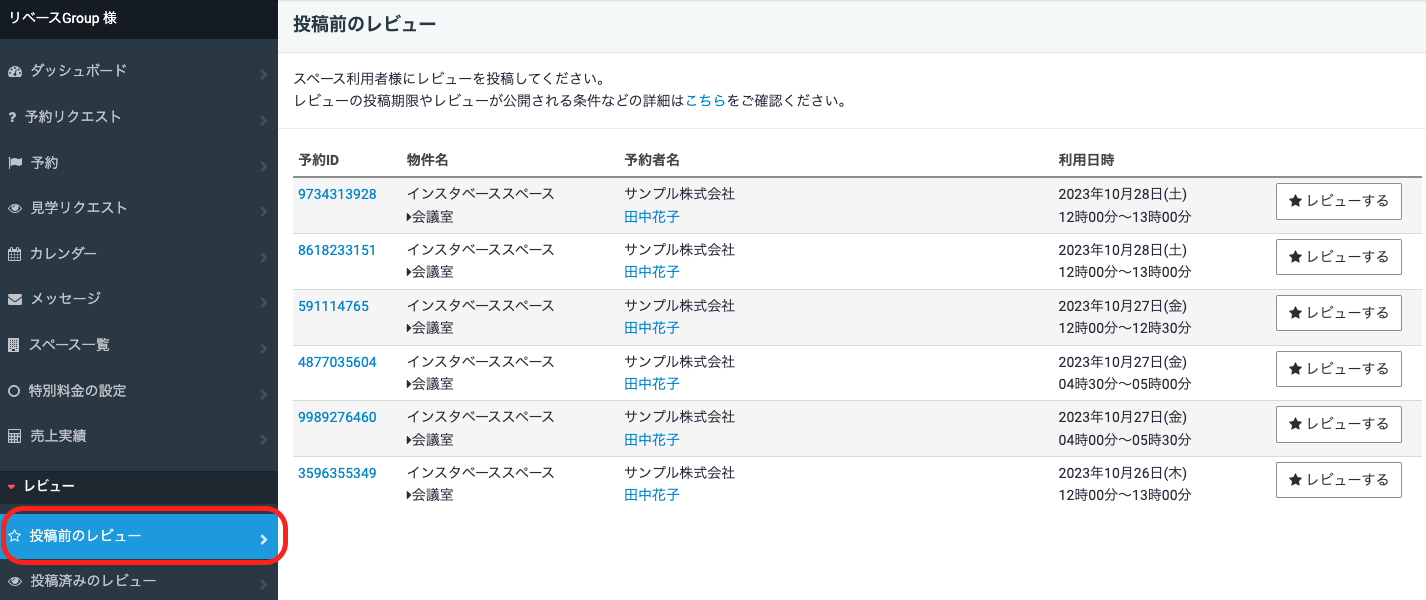This screenshot has width=1426, height=600.
Task: Open the 見学リクエスト menu item
Action: tap(139, 208)
